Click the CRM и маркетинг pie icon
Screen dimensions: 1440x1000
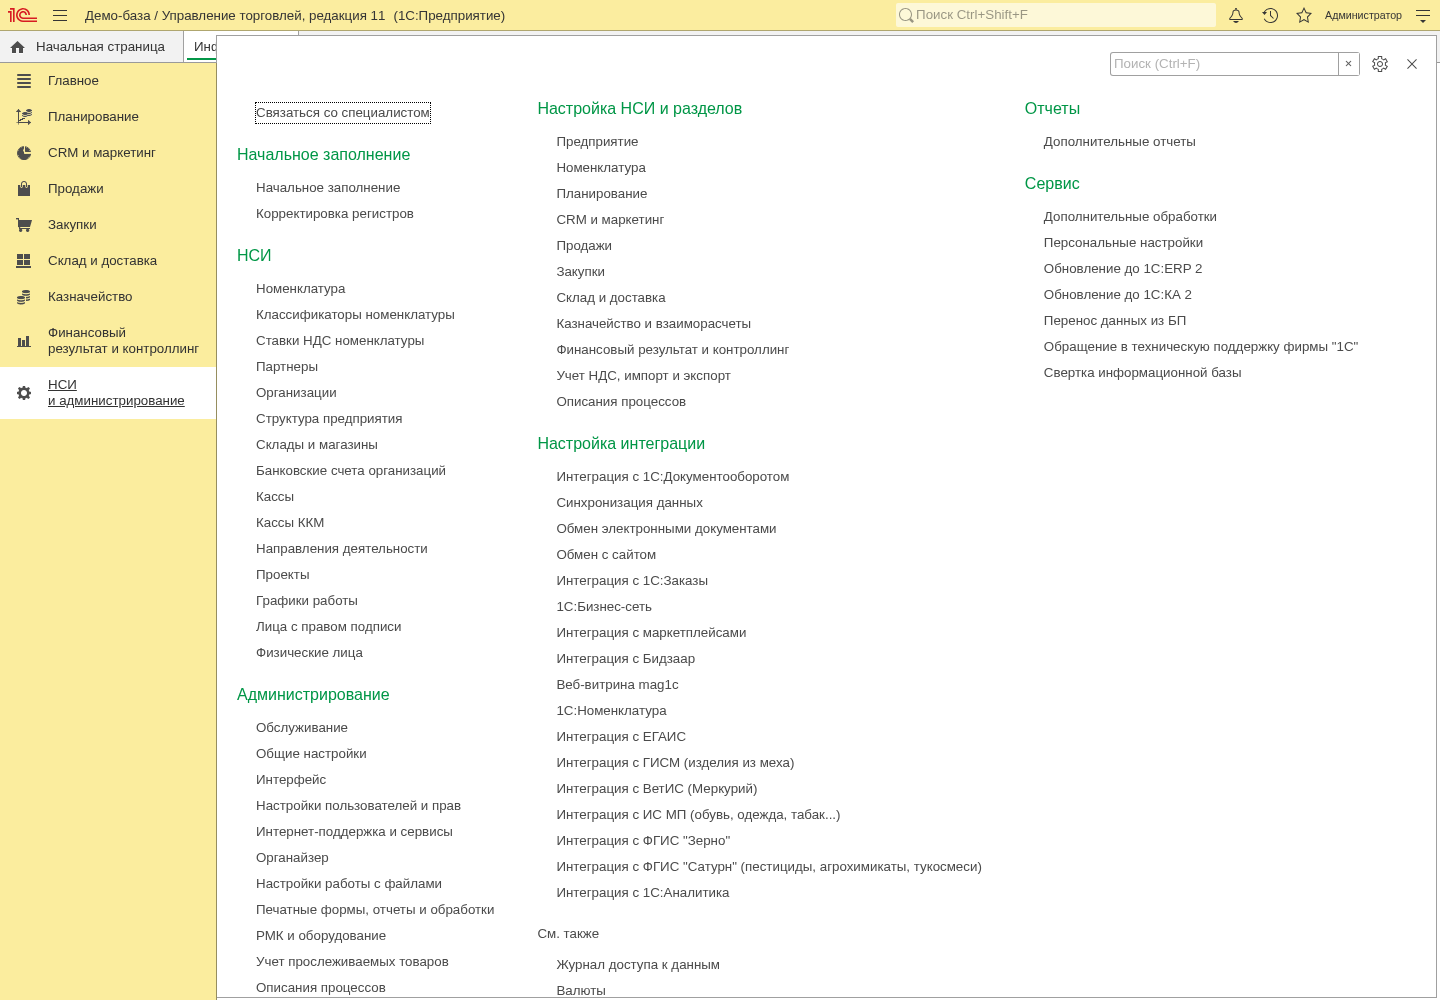(24, 153)
